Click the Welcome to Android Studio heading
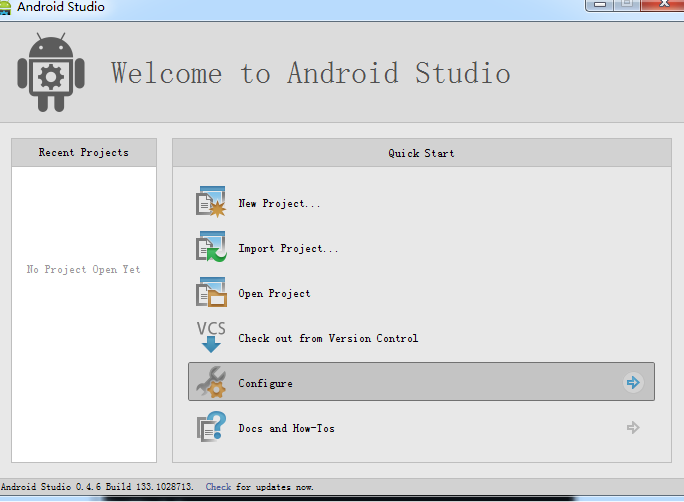Image resolution: width=684 pixels, height=502 pixels. pos(311,73)
